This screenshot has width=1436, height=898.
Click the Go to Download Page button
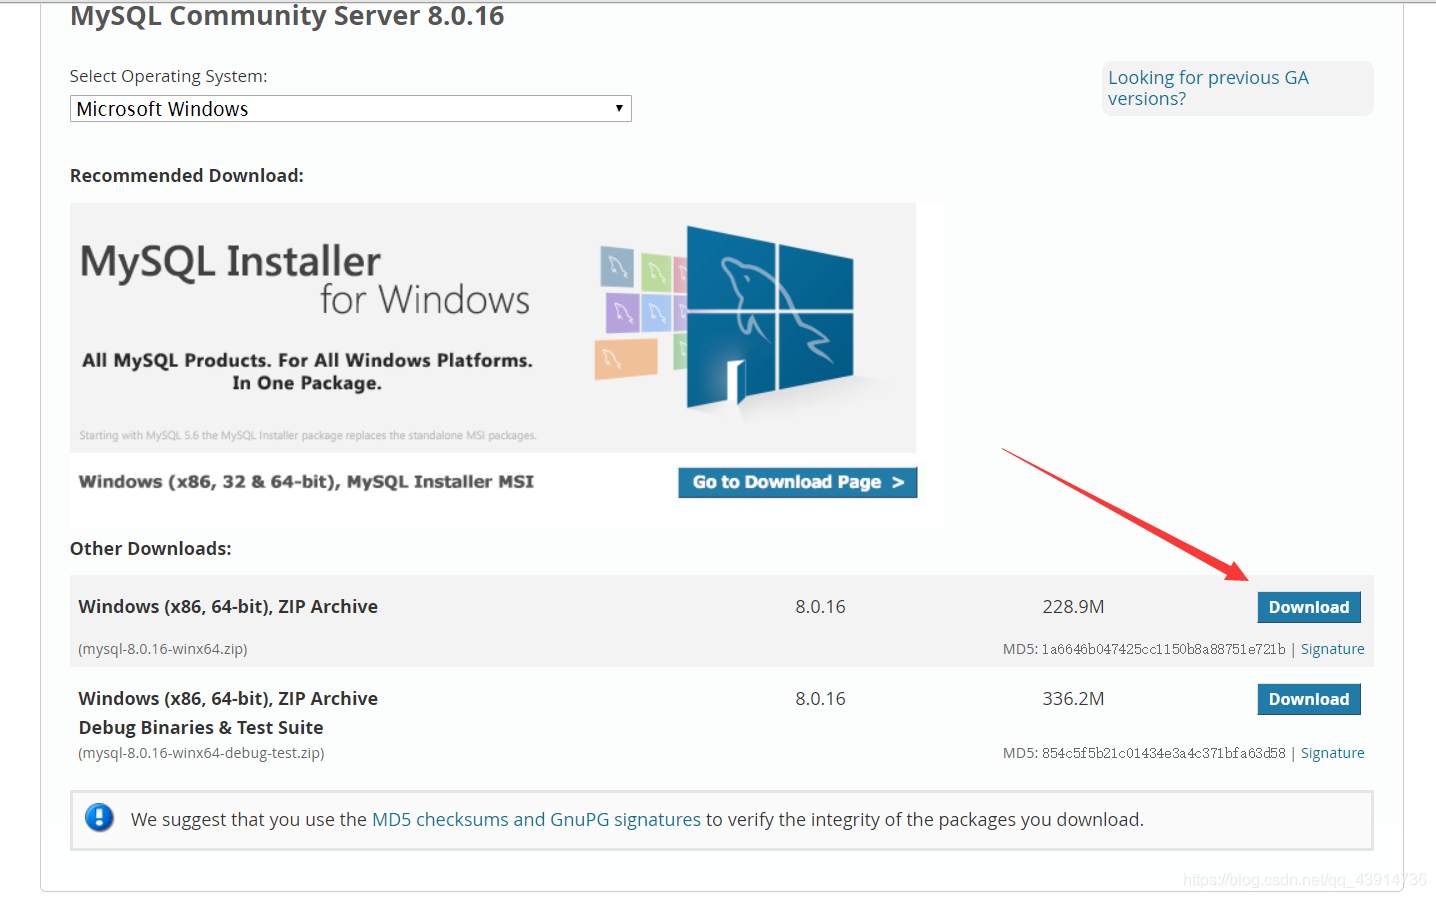coord(797,482)
